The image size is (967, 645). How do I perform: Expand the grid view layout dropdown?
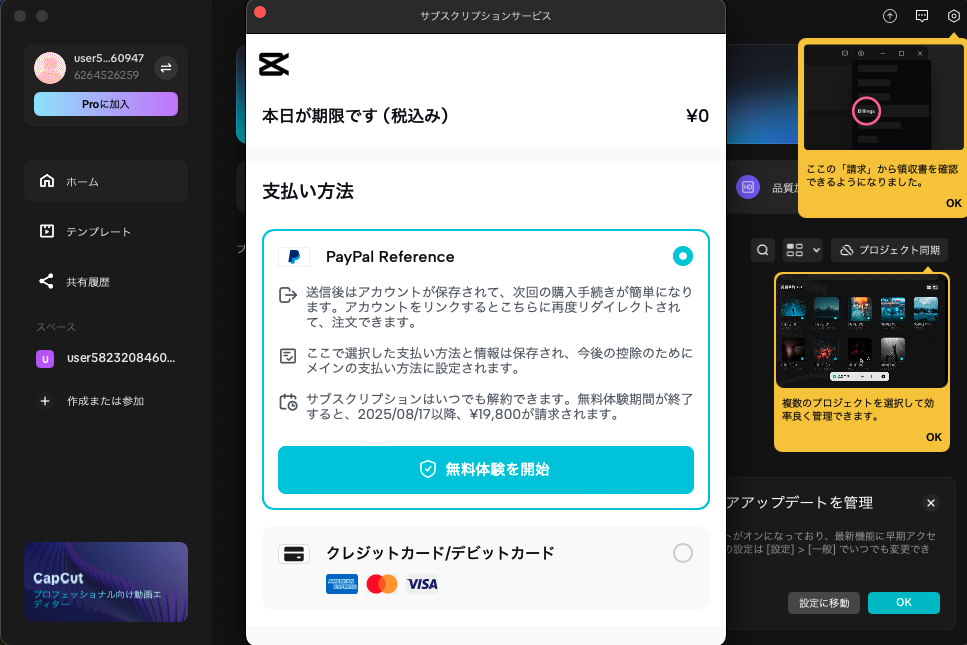803,250
